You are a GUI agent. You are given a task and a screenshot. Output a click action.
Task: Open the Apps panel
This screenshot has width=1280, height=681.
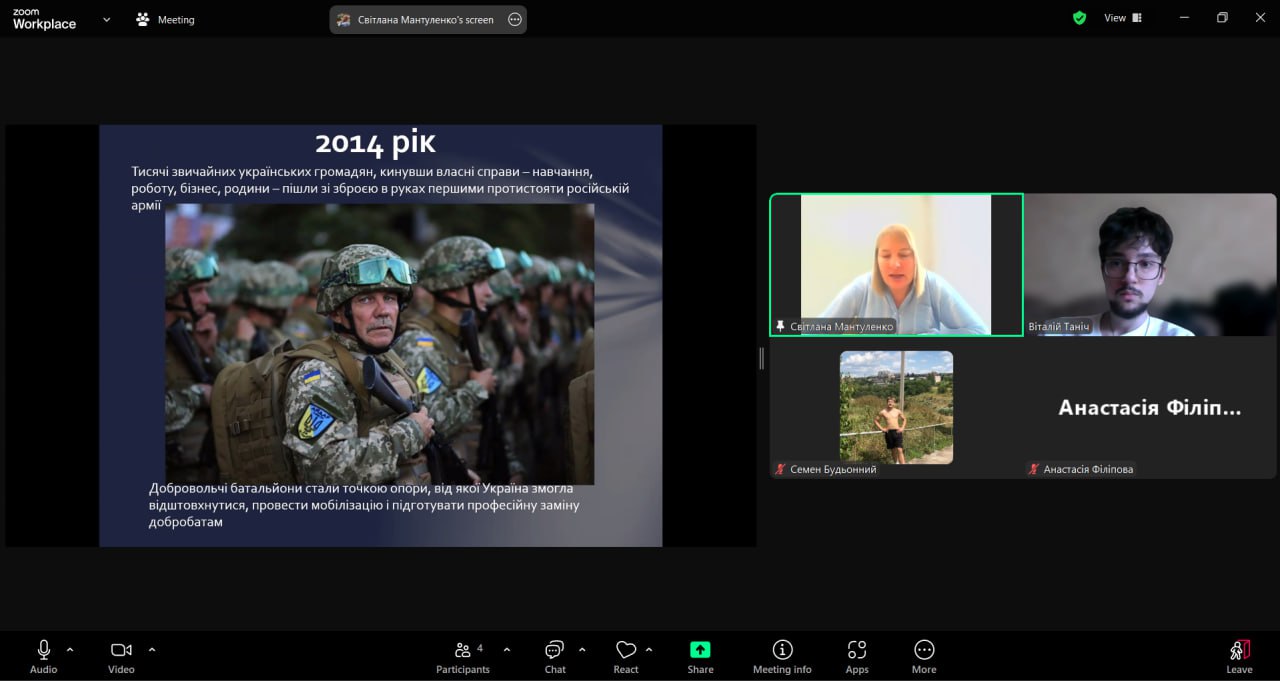(x=857, y=656)
